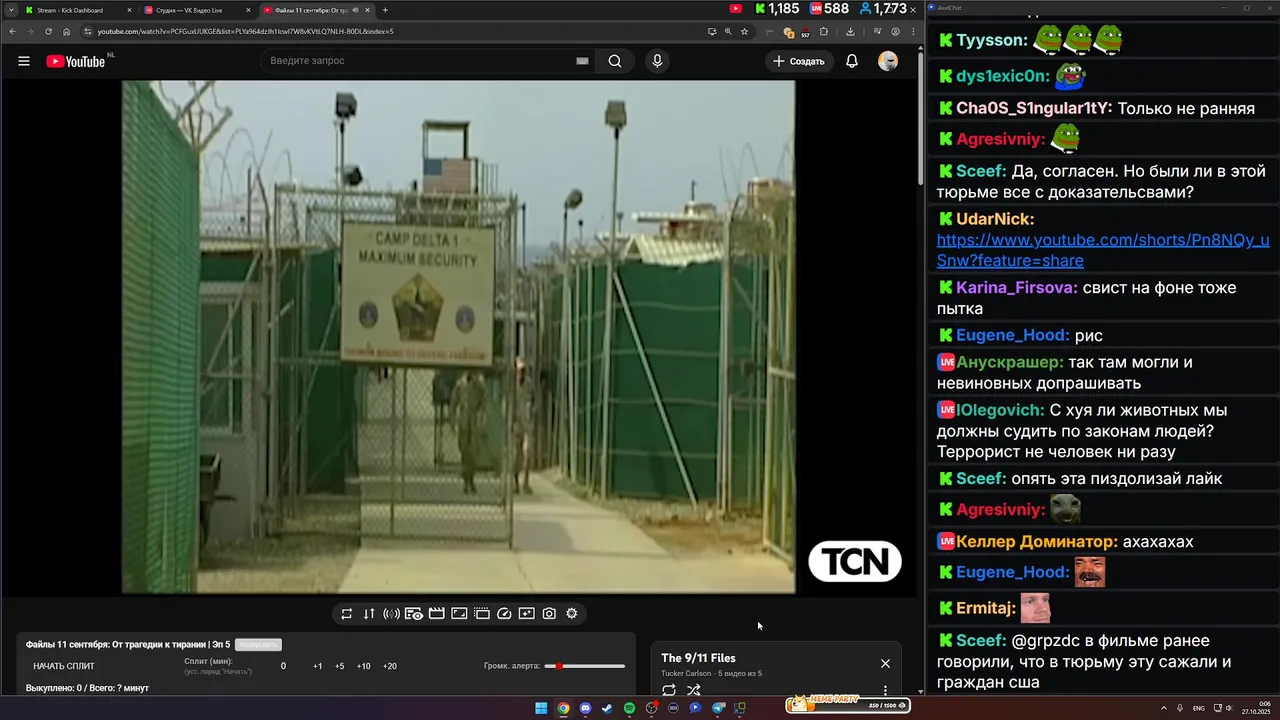Viewport: 1280px width, 720px height.
Task: Open the tab search dropdown arrow
Action: [x=10, y=10]
